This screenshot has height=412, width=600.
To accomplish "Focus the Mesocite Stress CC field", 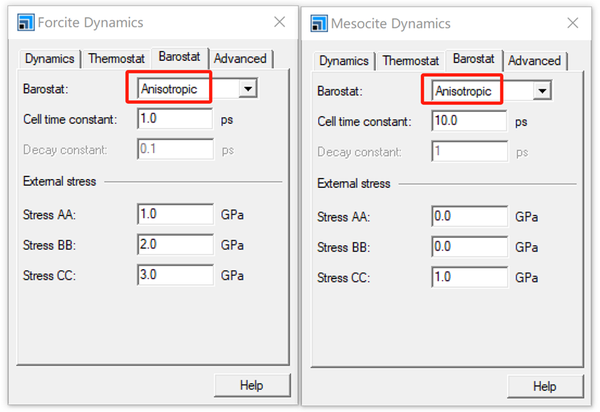I will tap(470, 277).
